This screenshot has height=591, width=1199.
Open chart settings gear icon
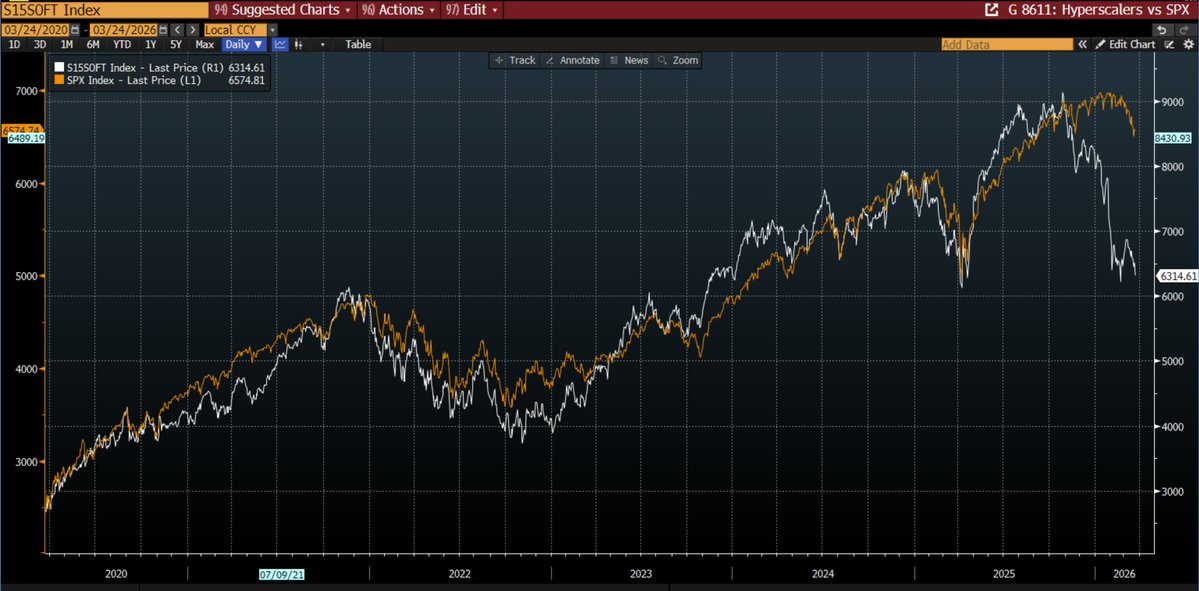point(1188,44)
